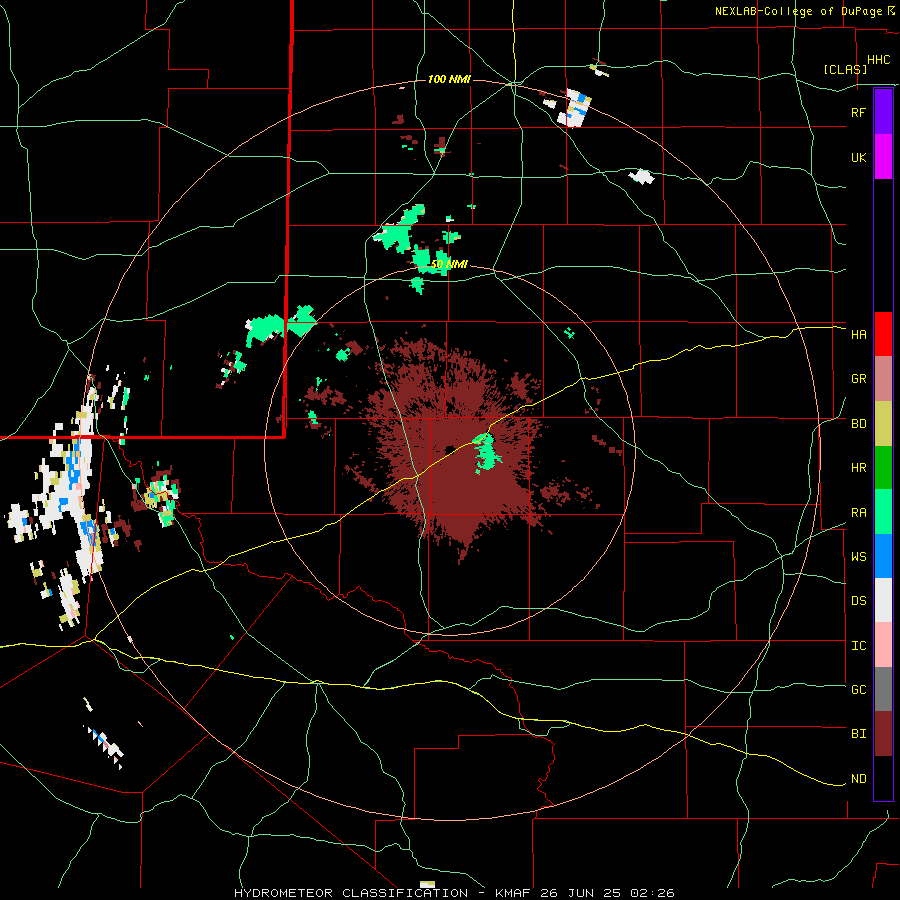The height and width of the screenshot is (900, 900).
Task: Click the 'HHC' product label
Action: [x=878, y=60]
